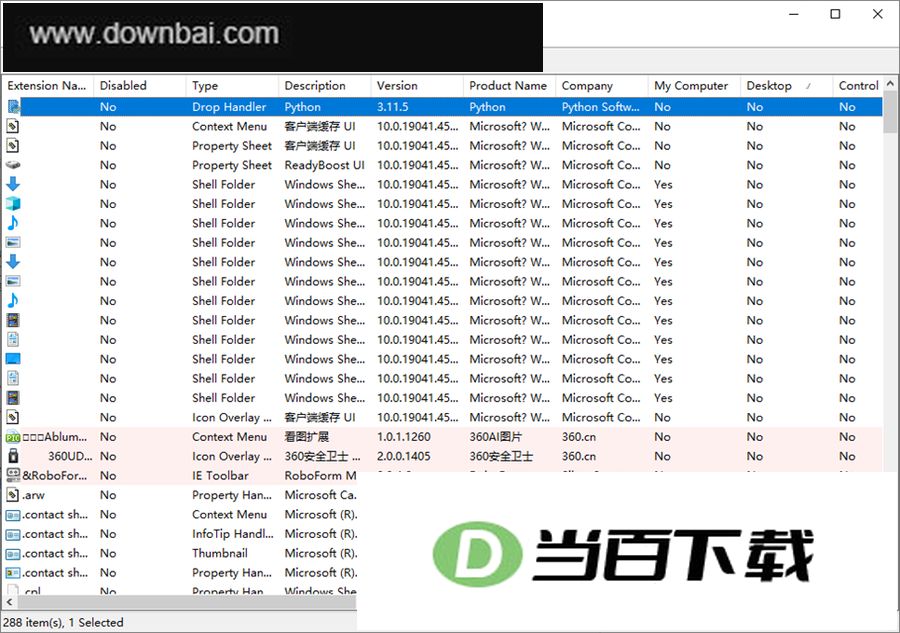Maximize the ShellExView window
Screen dimensions: 900x633
836,14
